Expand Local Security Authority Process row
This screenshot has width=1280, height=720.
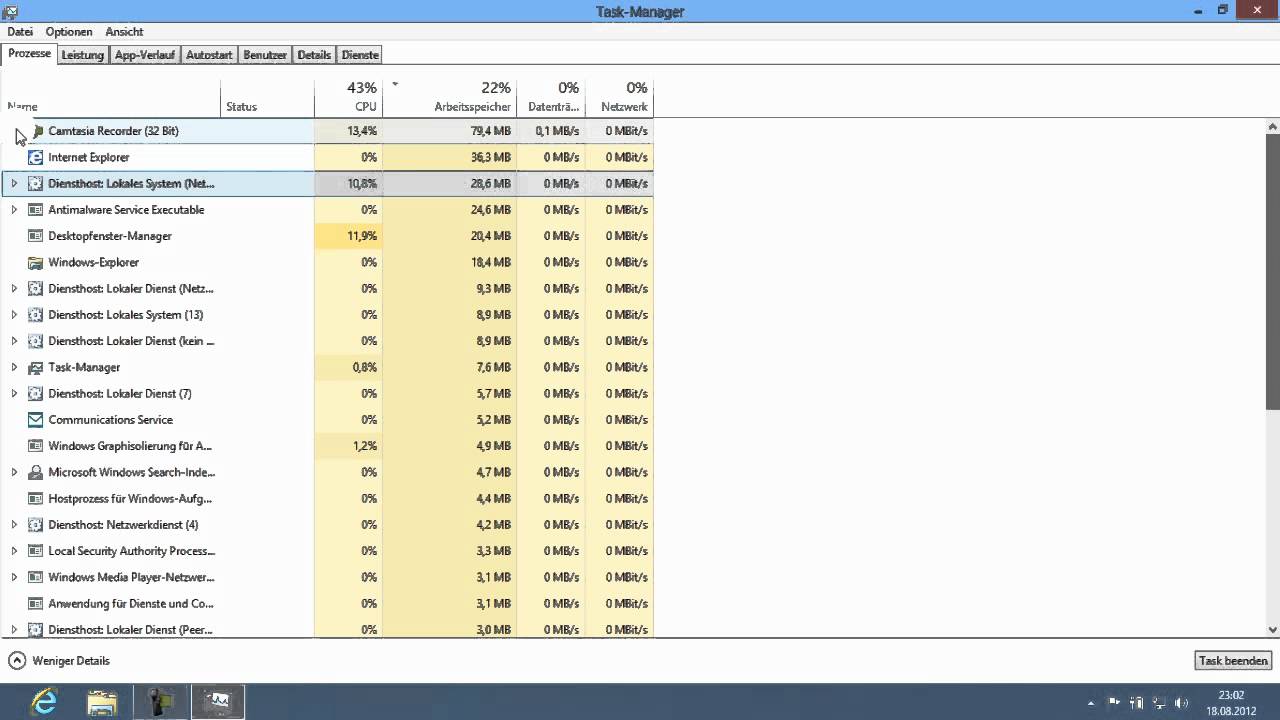[14, 551]
